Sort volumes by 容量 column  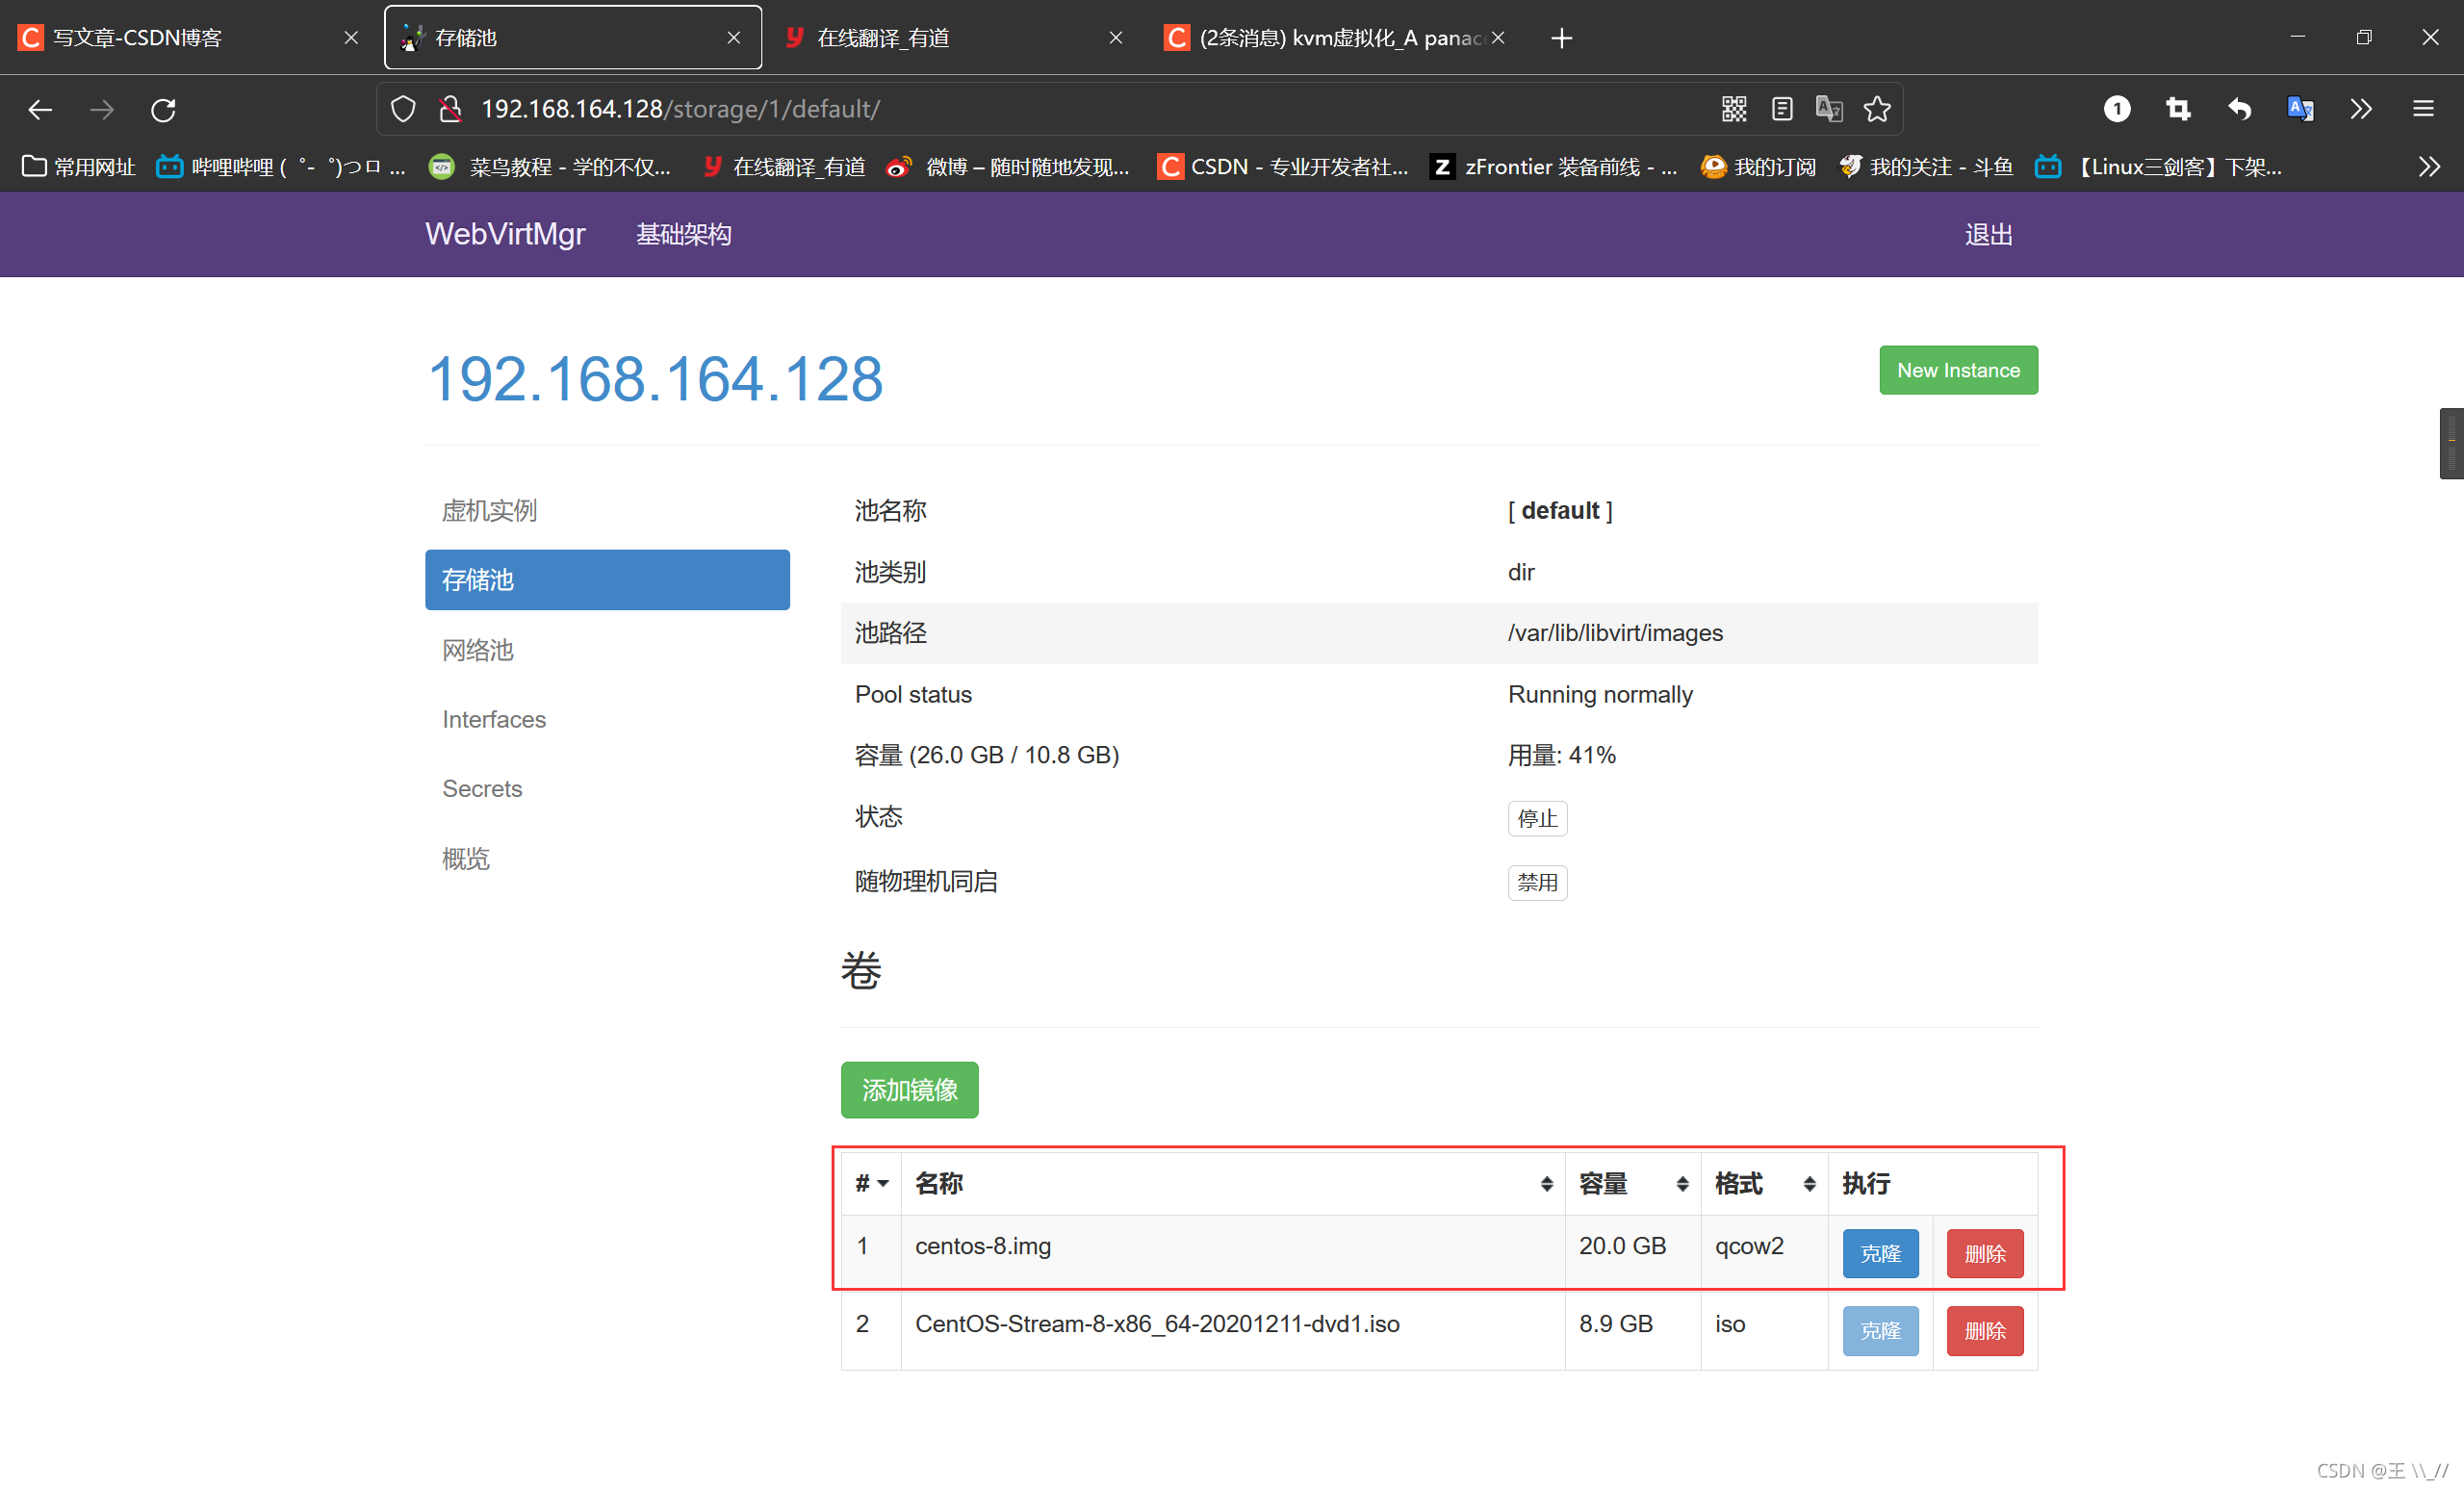(x=1633, y=1183)
